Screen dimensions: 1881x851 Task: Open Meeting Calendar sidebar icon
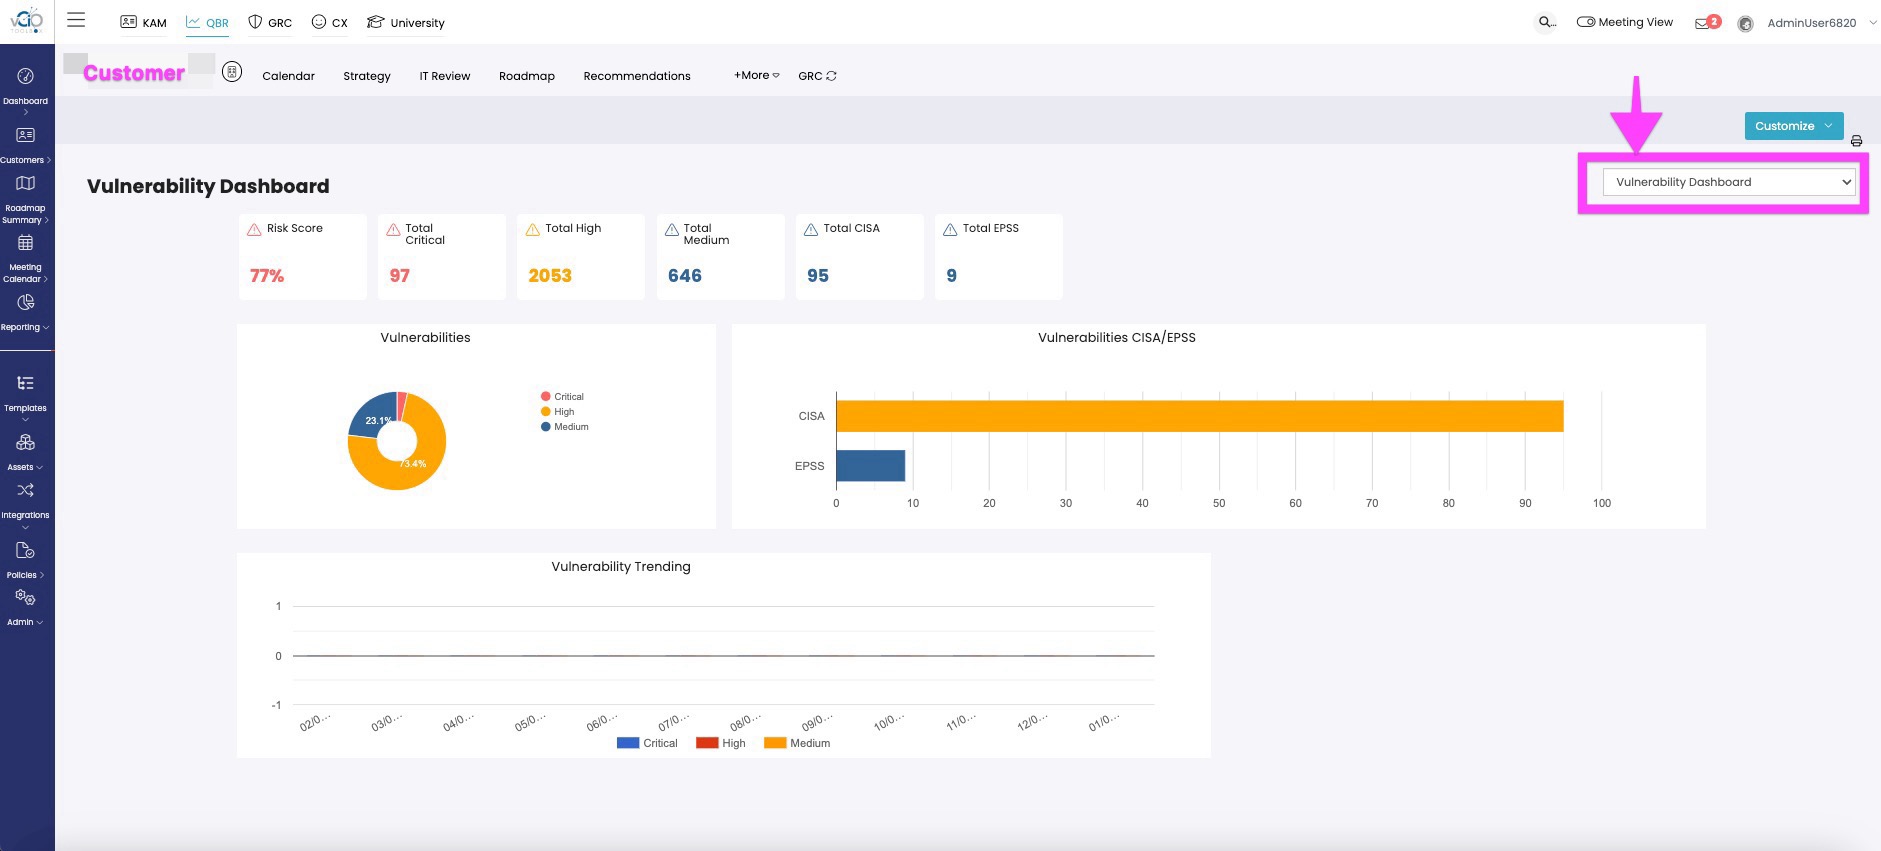[x=26, y=243]
